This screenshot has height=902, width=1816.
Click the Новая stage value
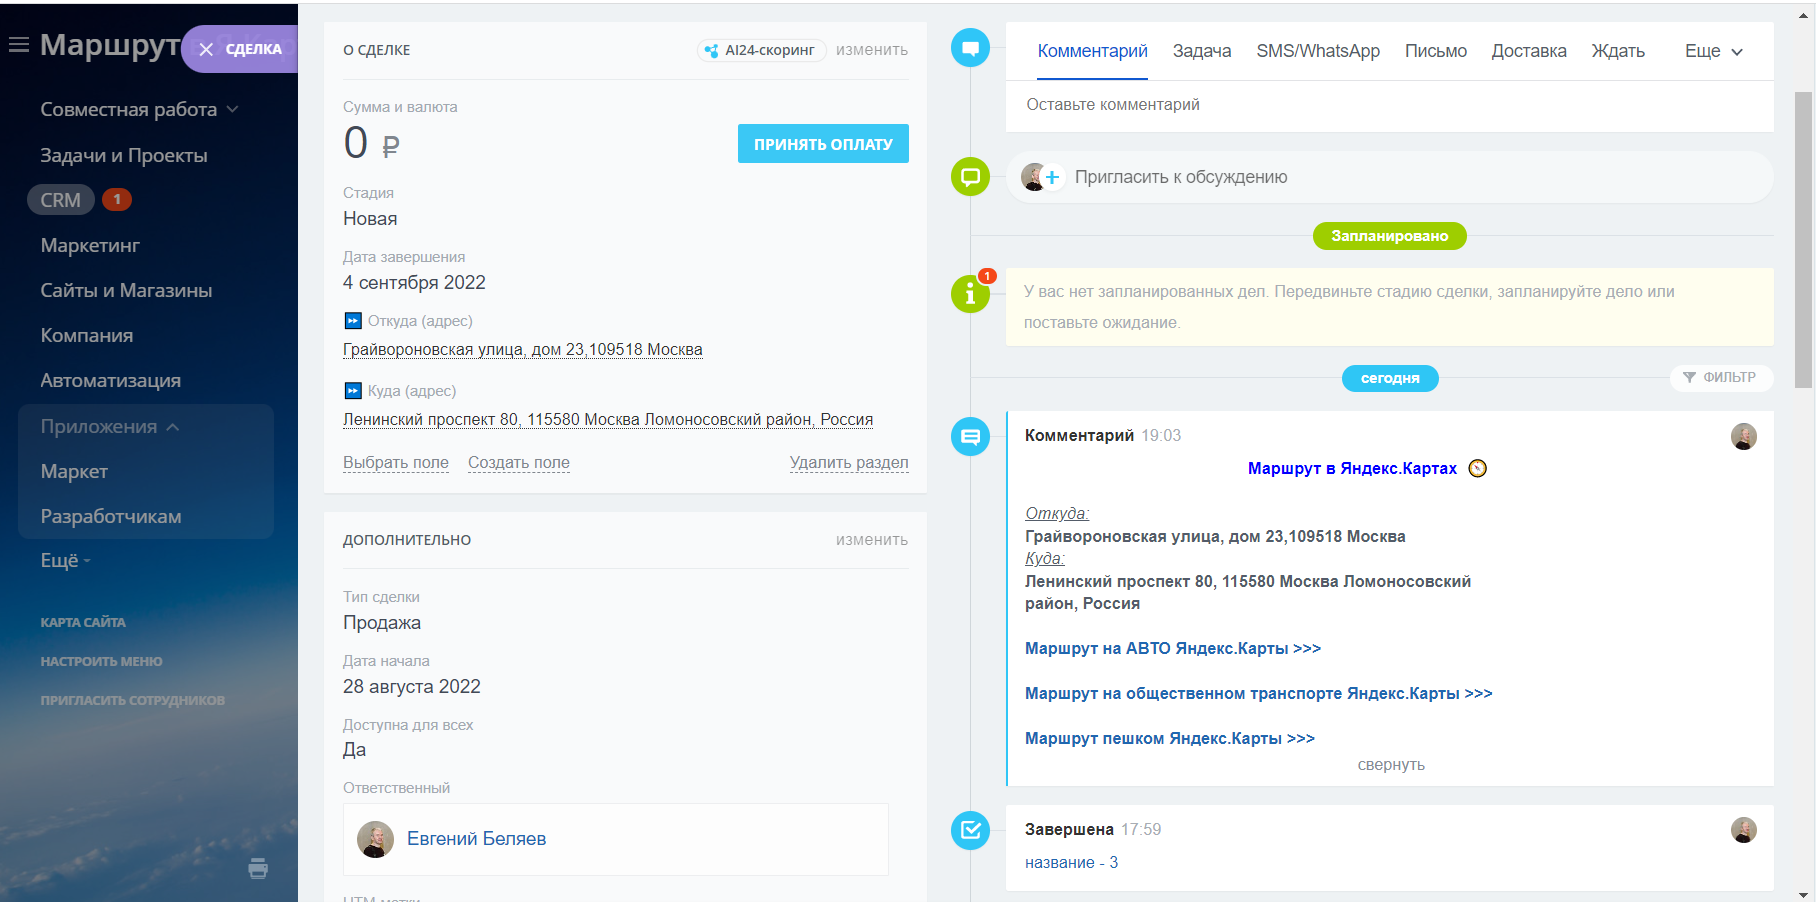point(370,219)
